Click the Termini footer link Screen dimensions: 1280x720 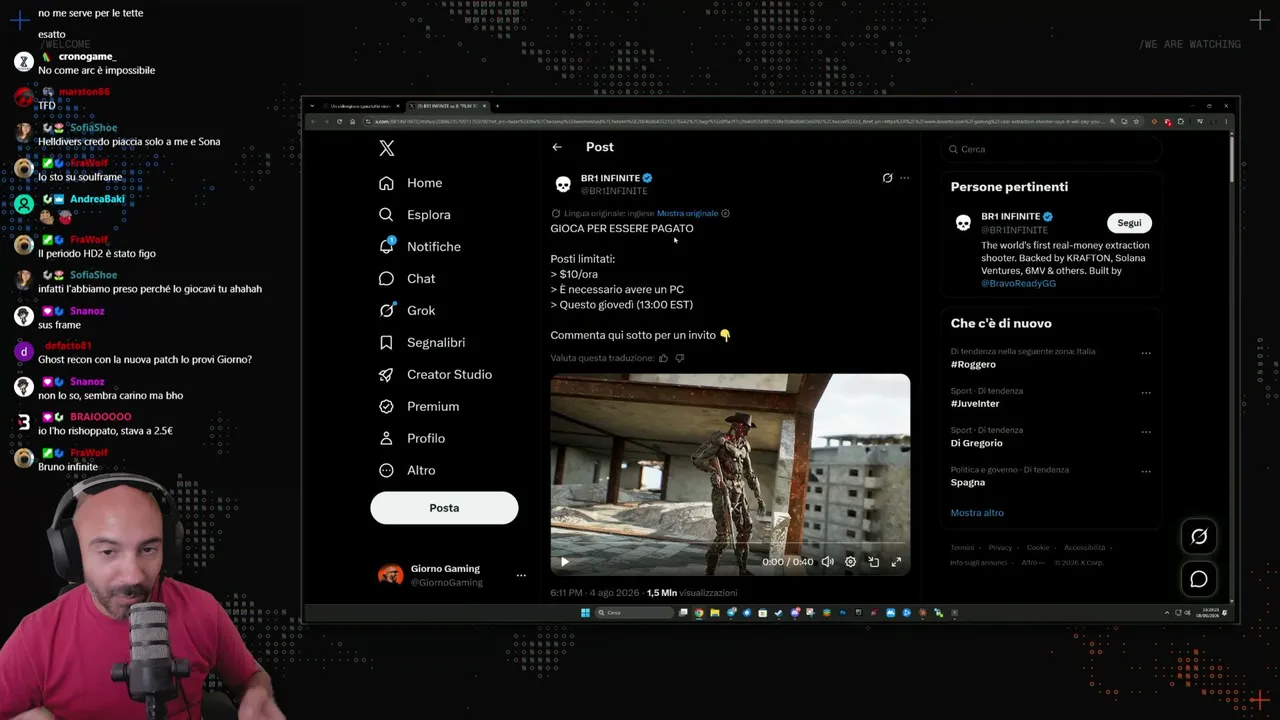(x=962, y=548)
